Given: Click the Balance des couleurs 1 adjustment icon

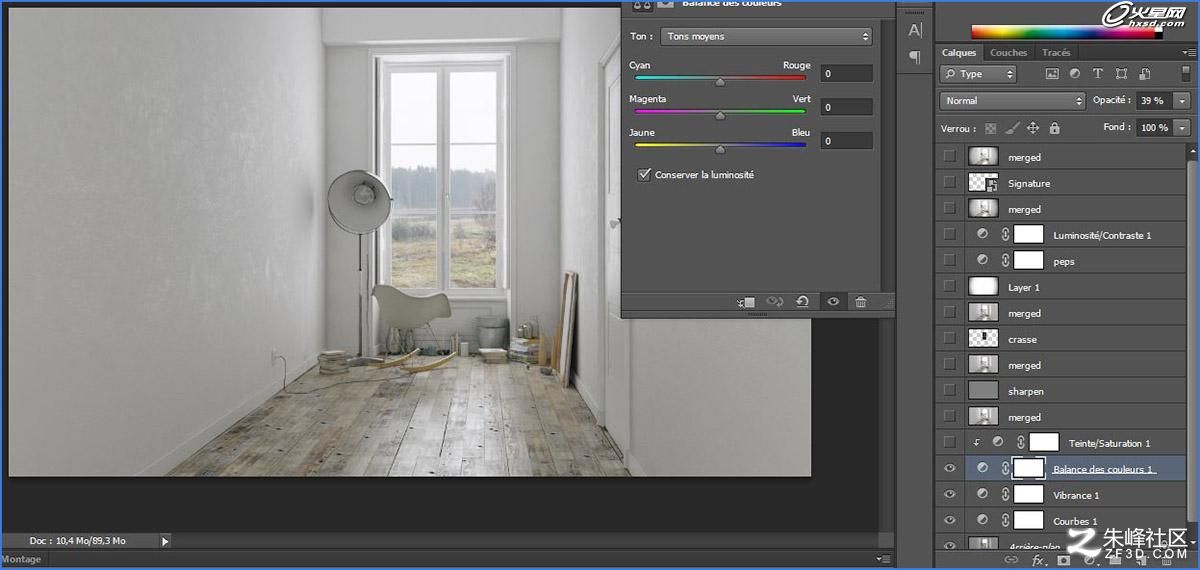Looking at the screenshot, I should coord(983,468).
